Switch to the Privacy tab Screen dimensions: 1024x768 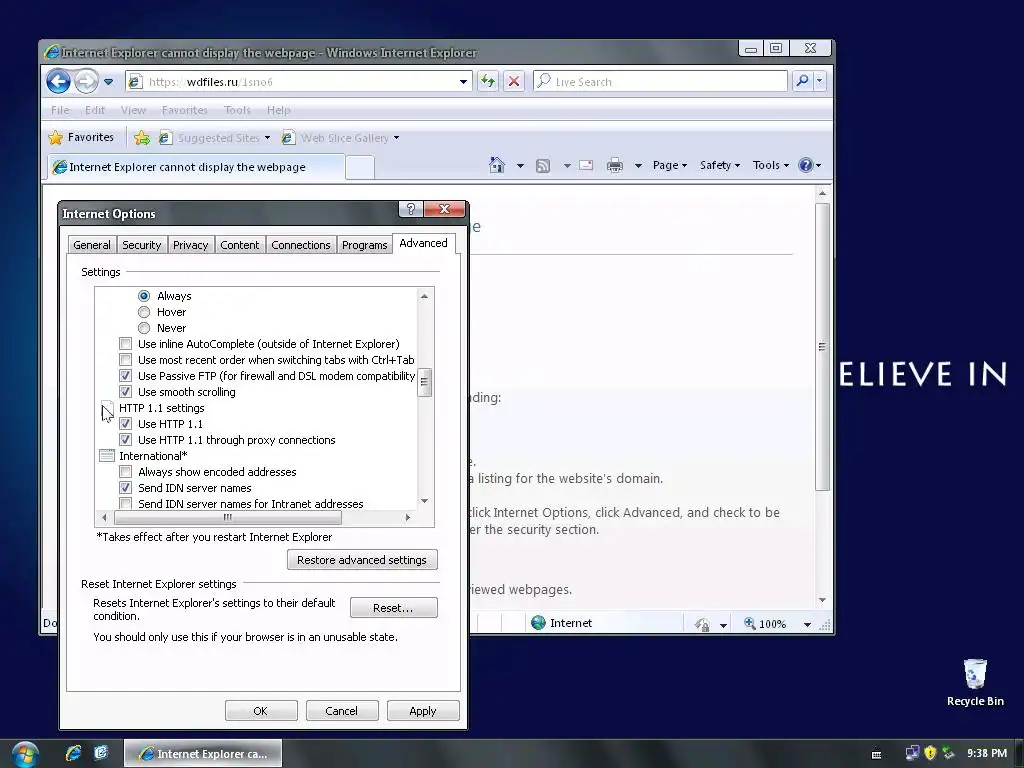(191, 245)
